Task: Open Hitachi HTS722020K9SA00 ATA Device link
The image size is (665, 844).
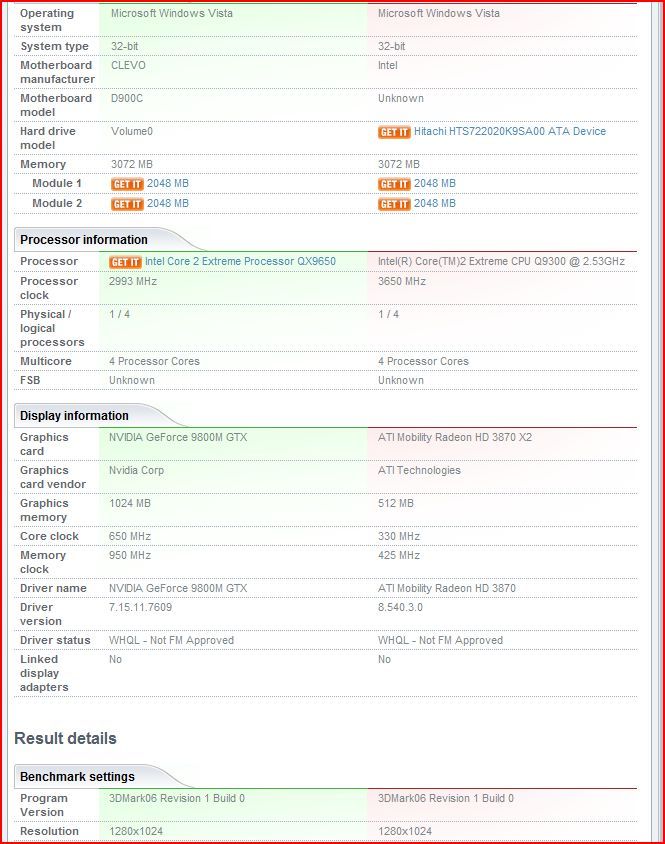Action: 509,131
